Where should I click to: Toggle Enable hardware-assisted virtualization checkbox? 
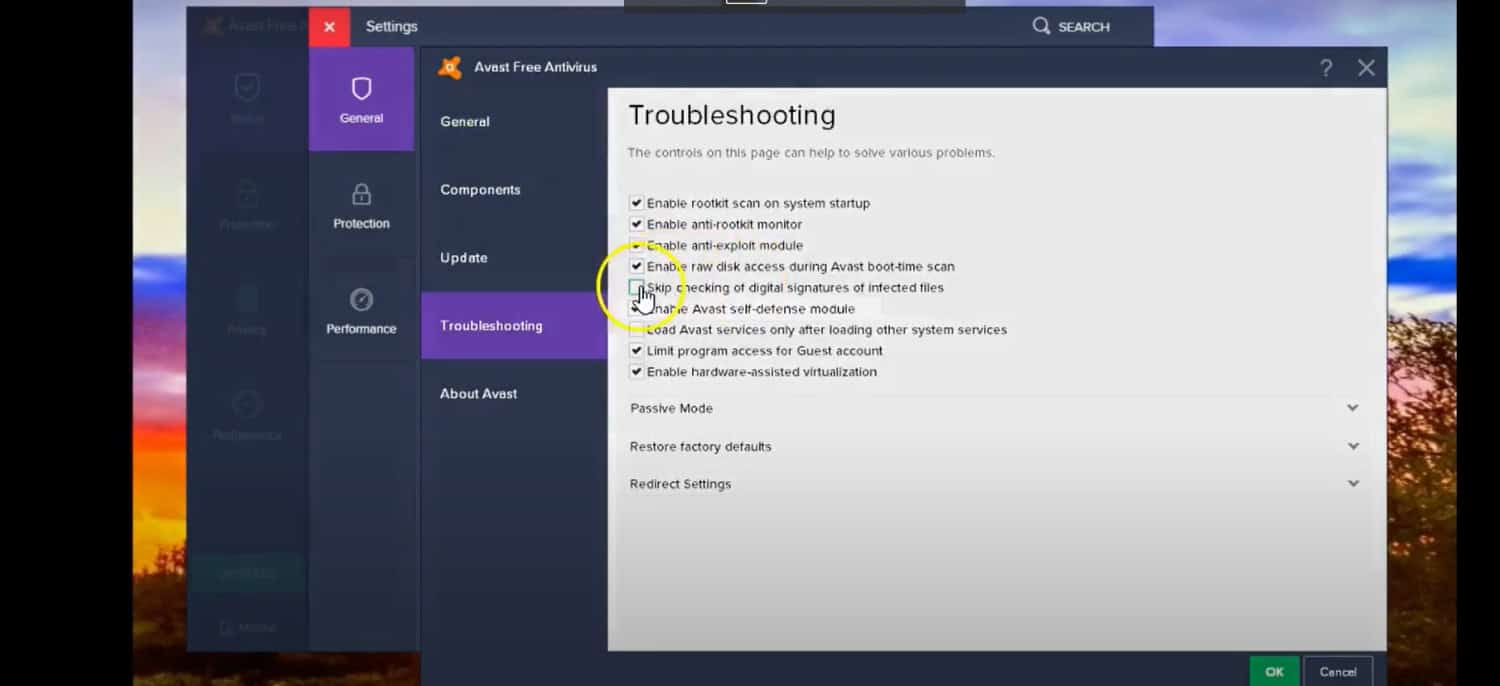pos(636,372)
